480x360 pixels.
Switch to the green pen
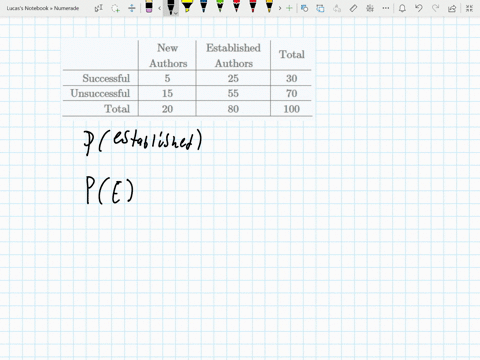click(x=220, y=6)
